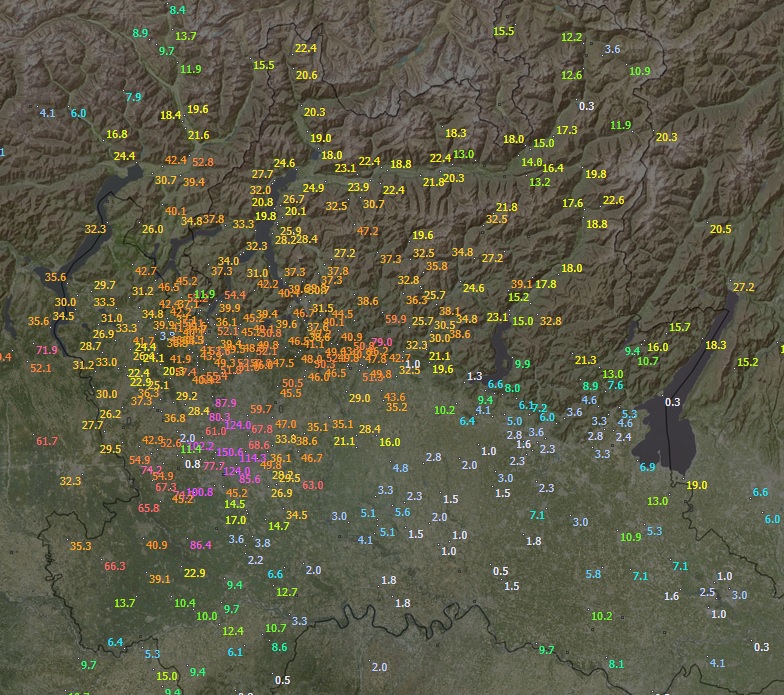Click the green 8.1 reading
Image resolution: width=784 pixels, height=695 pixels.
(616, 664)
